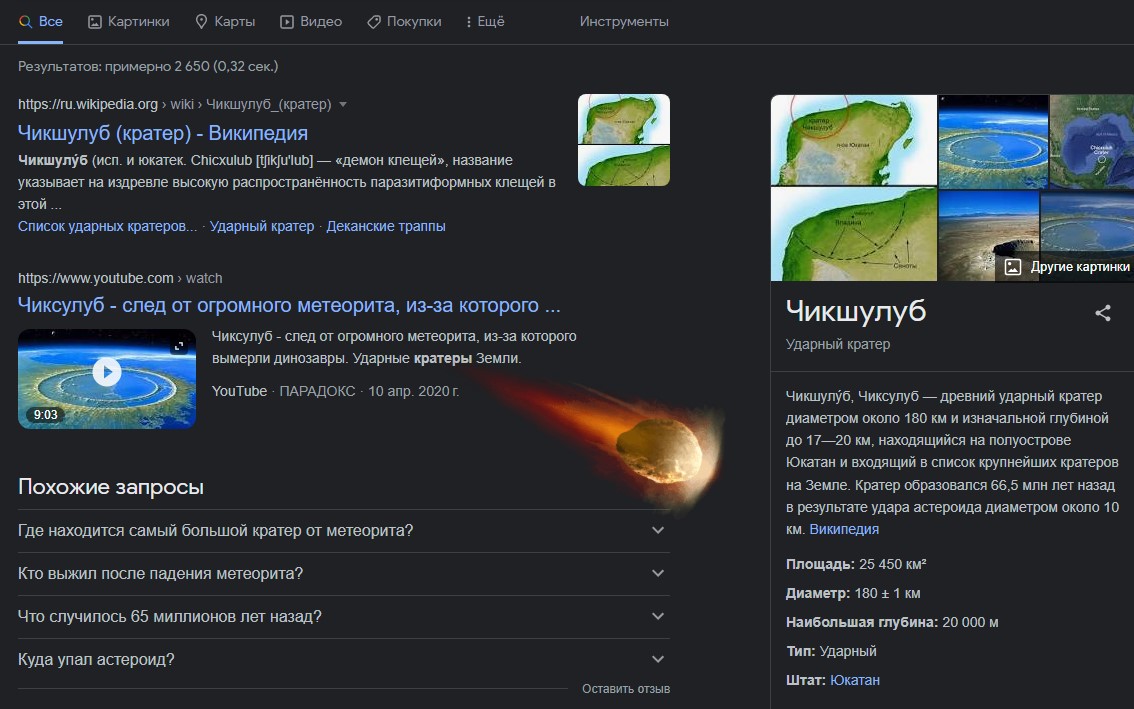The height and width of the screenshot is (709, 1134).
Task: Open the Wikipedia result options arrow
Action: [343, 104]
